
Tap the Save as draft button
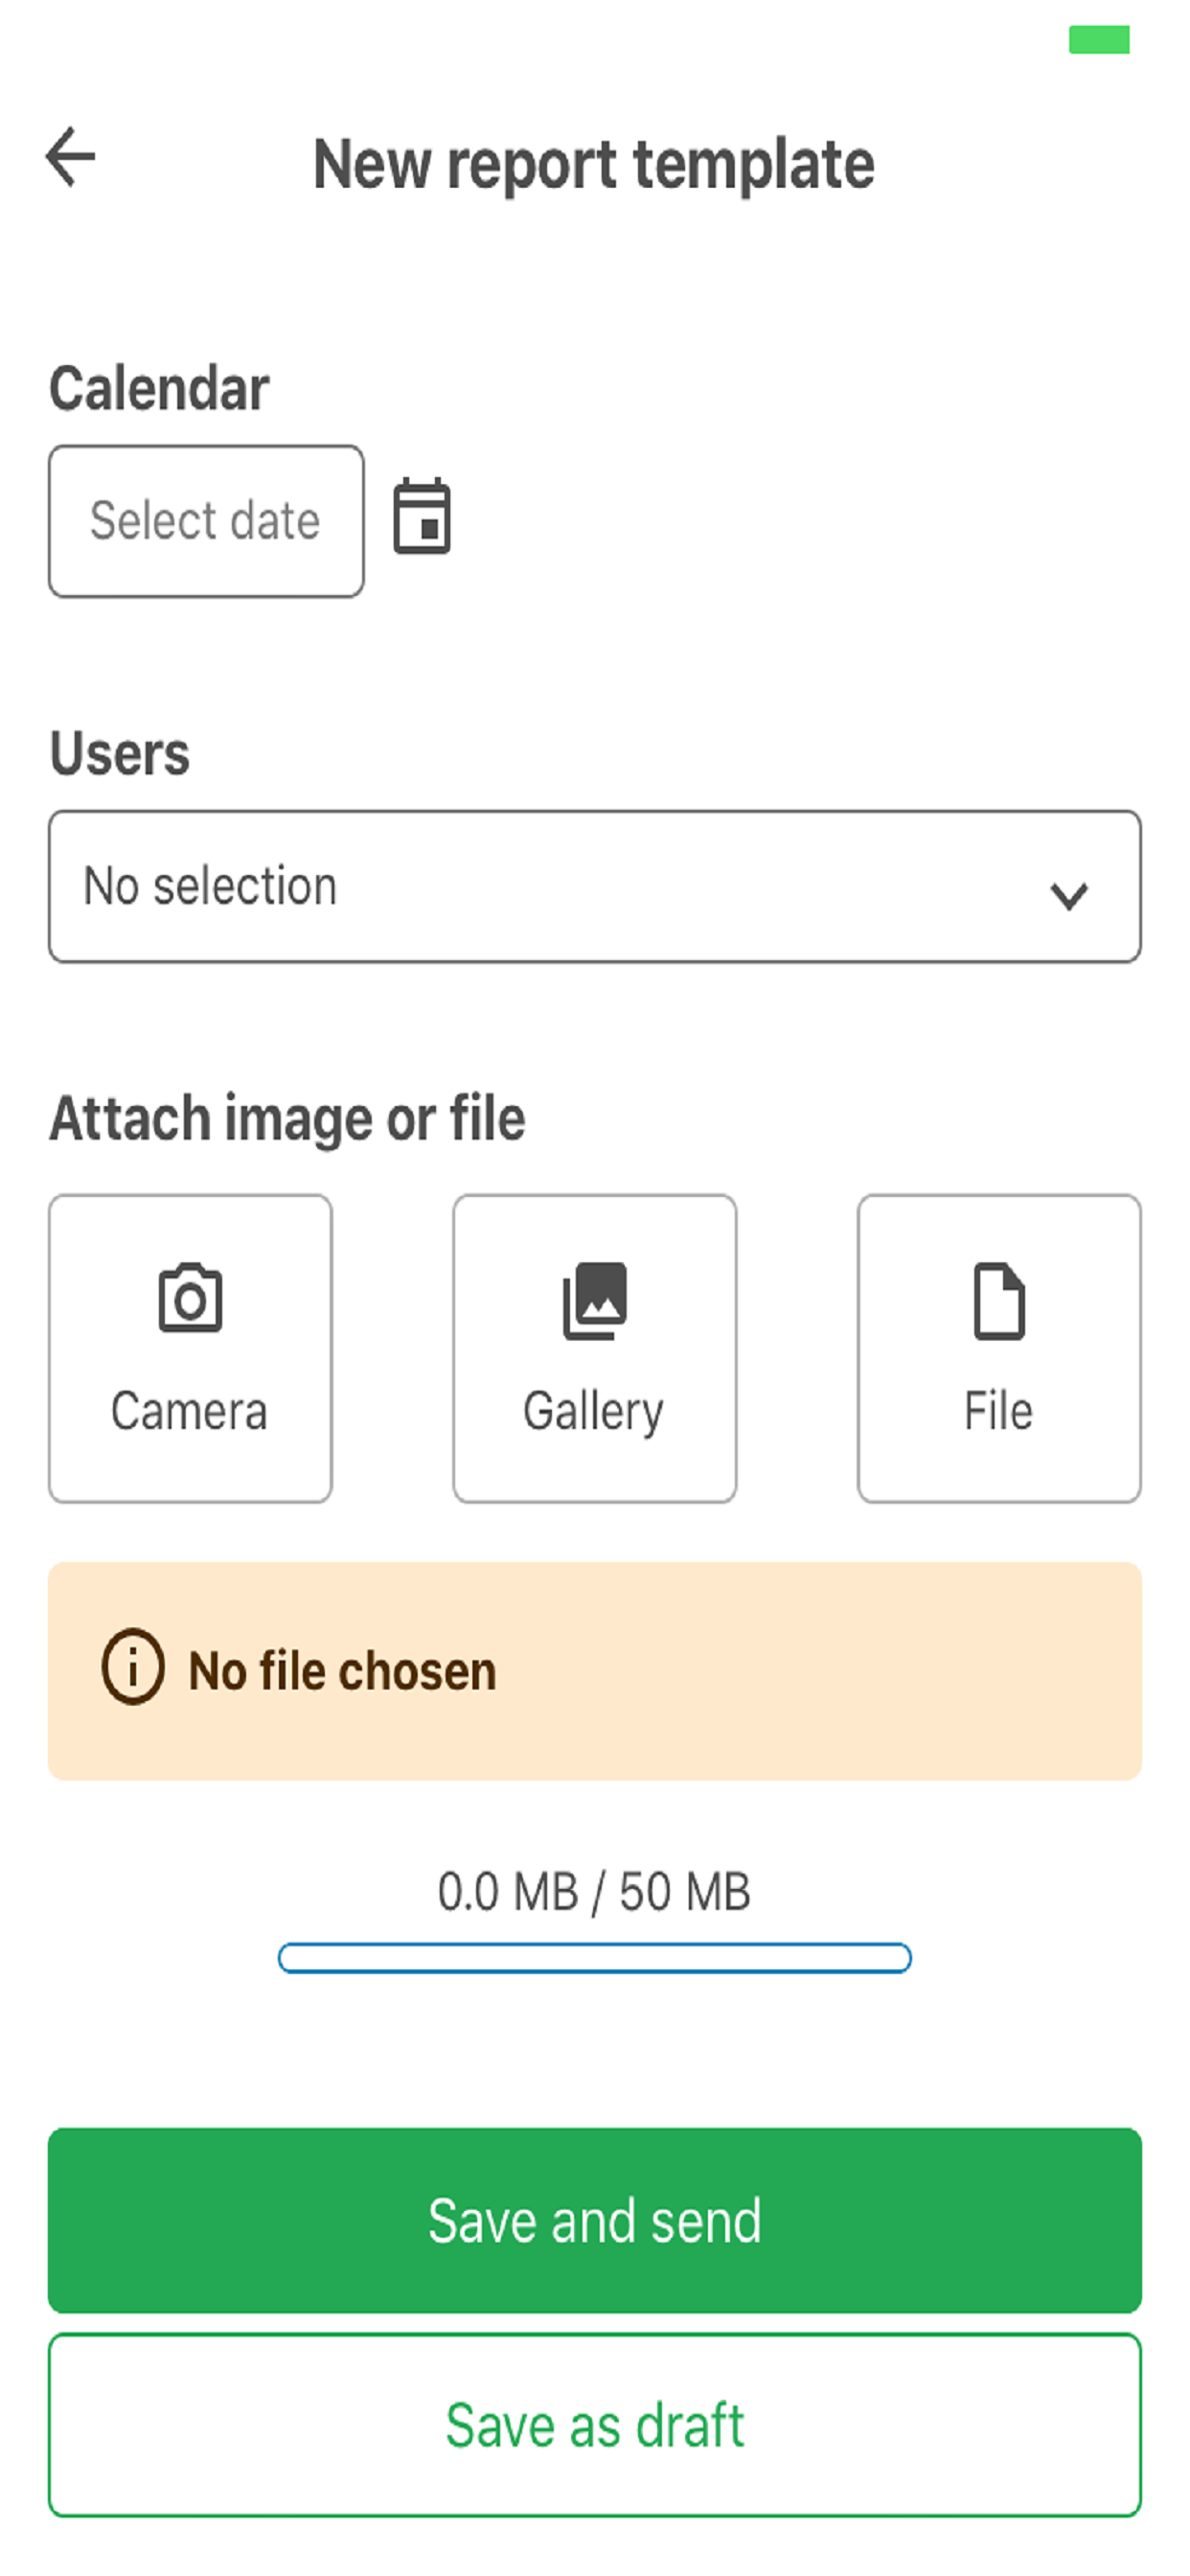(595, 2425)
